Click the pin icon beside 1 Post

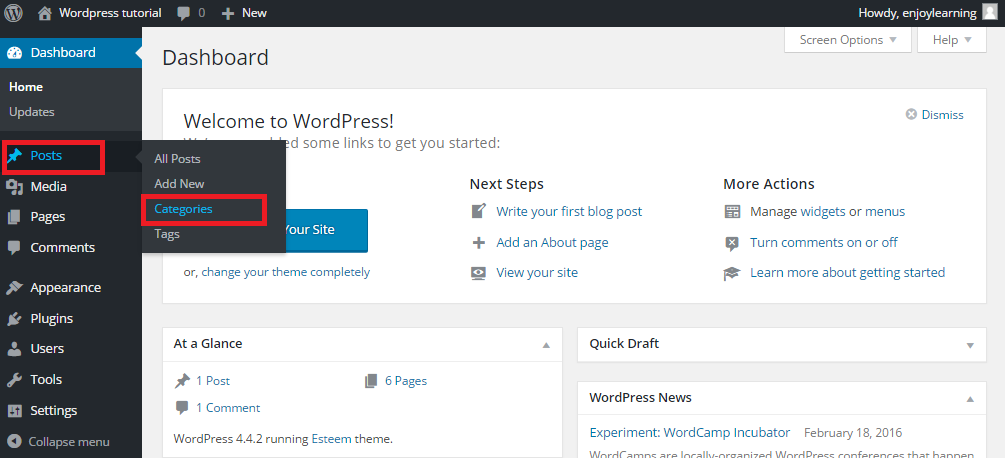coord(183,381)
